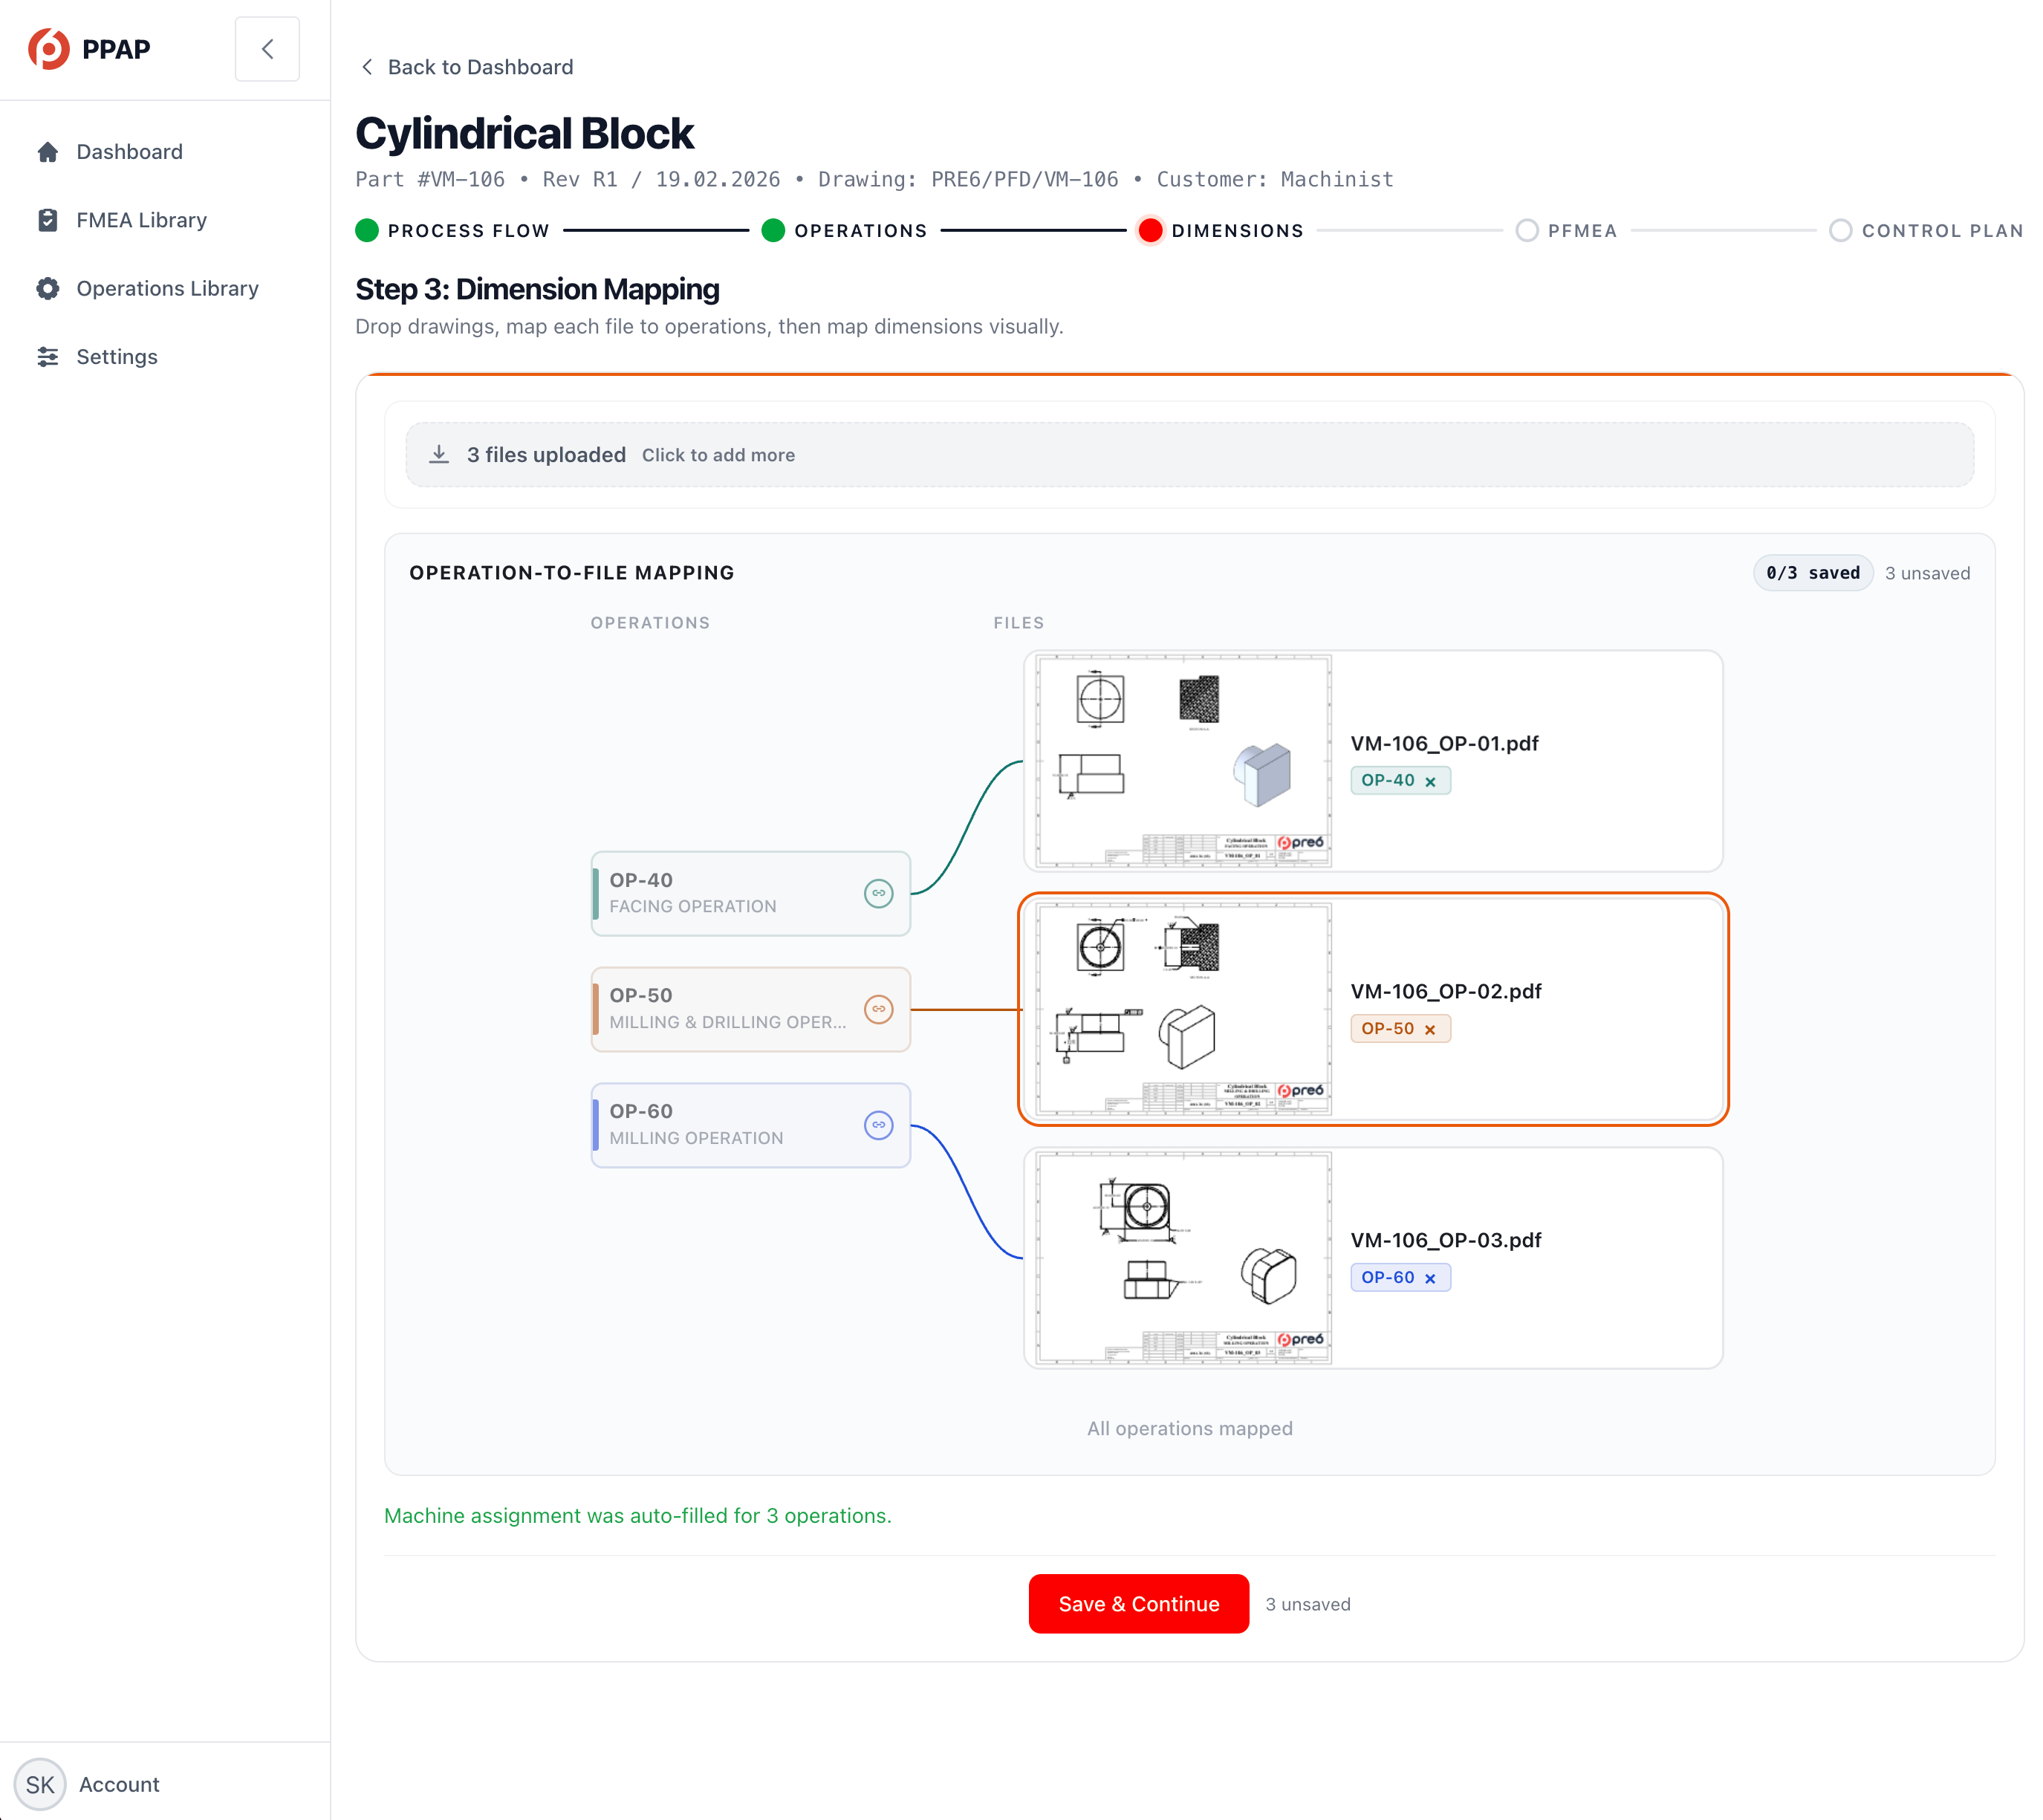
Task: Open the SK Account avatar
Action: pyautogui.click(x=40, y=1785)
